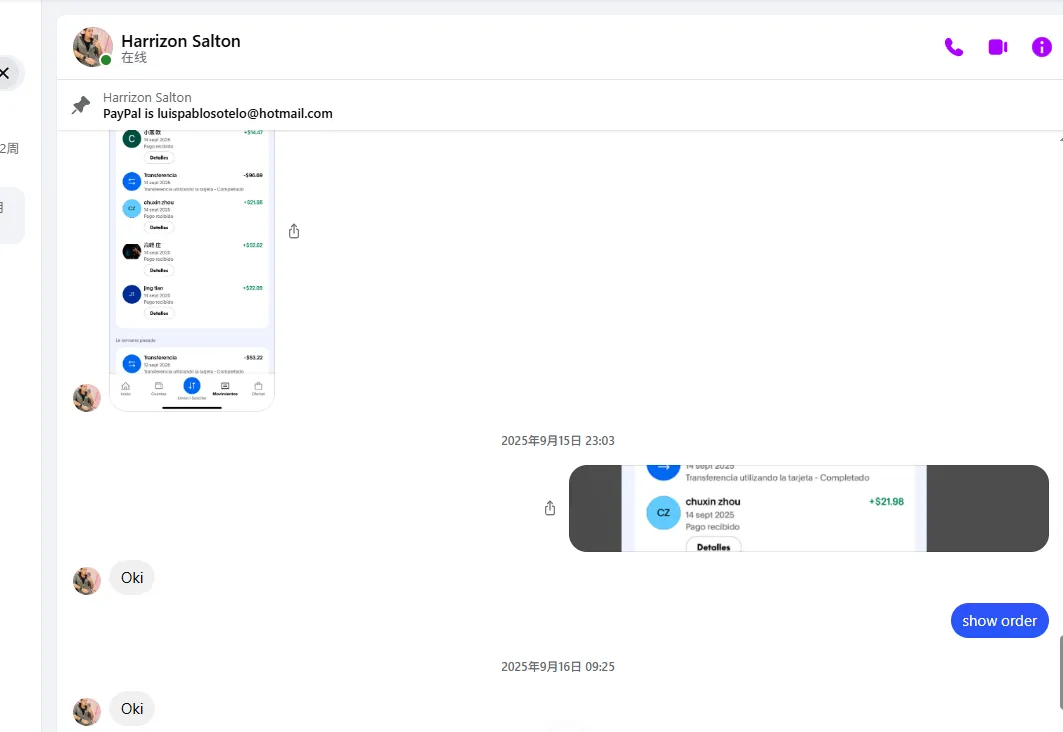Click the 'show order' message bubble

point(999,620)
